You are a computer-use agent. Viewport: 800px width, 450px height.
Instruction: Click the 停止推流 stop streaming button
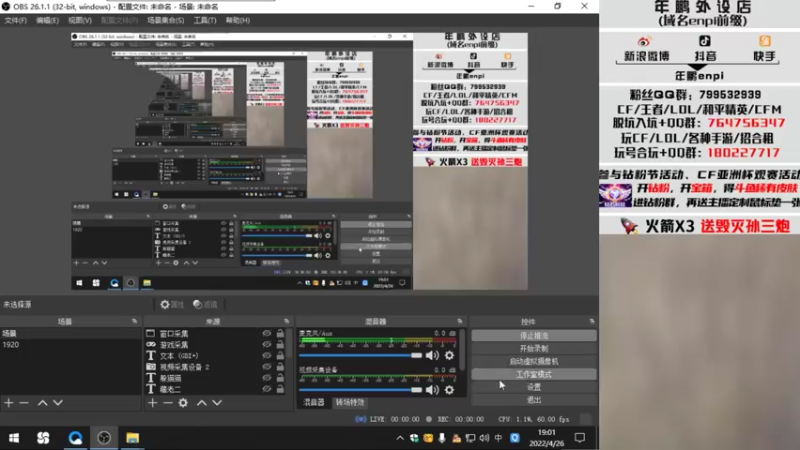pyautogui.click(x=534, y=336)
